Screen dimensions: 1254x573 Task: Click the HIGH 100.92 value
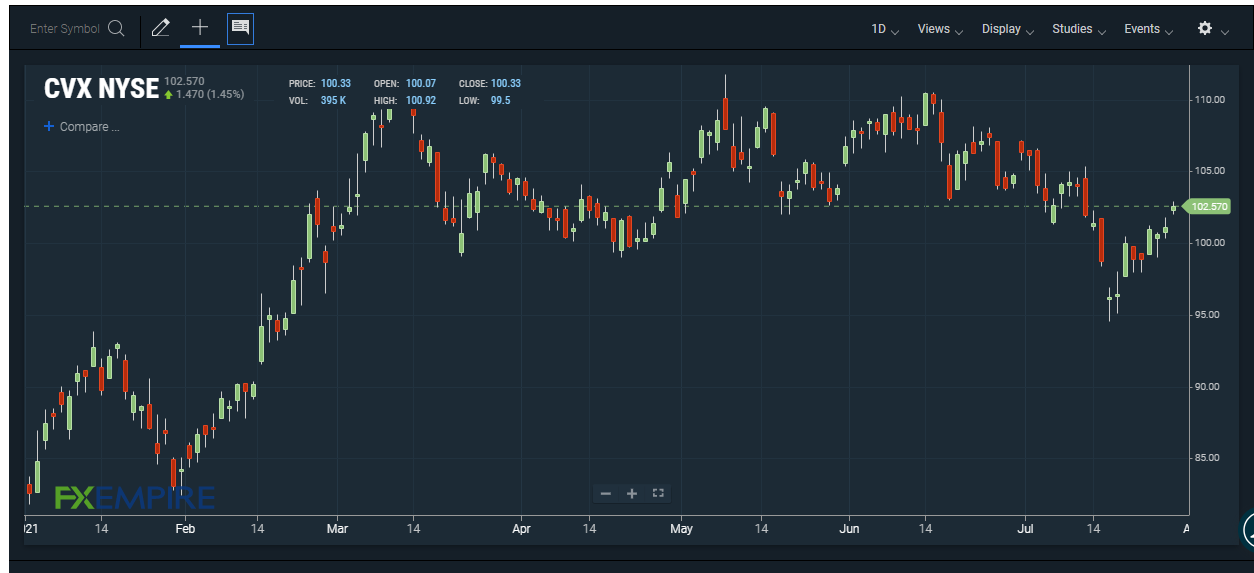pos(421,100)
